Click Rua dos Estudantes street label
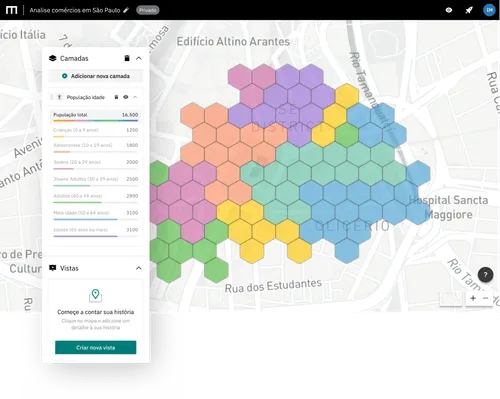 (x=273, y=286)
